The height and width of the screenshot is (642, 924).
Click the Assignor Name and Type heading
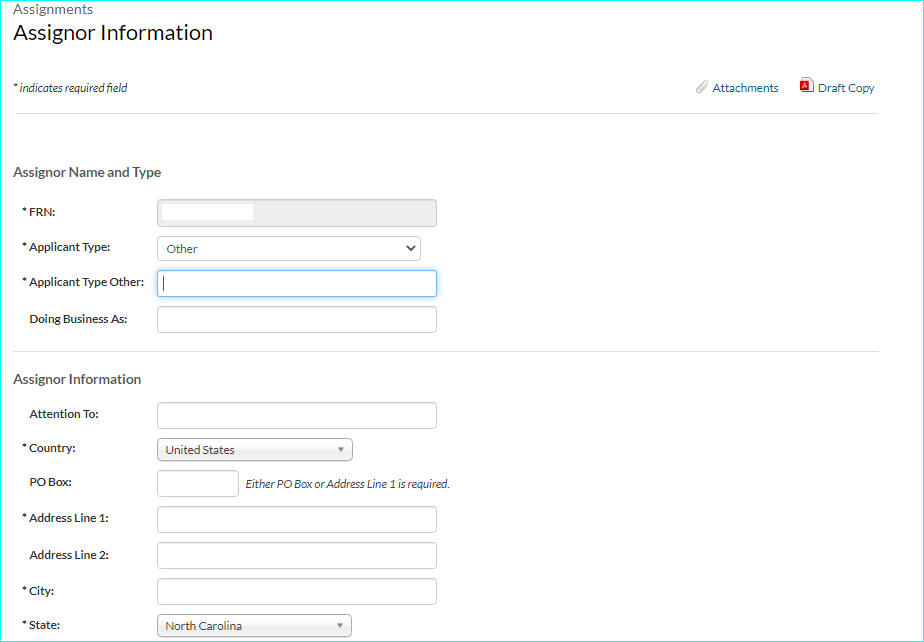point(87,172)
